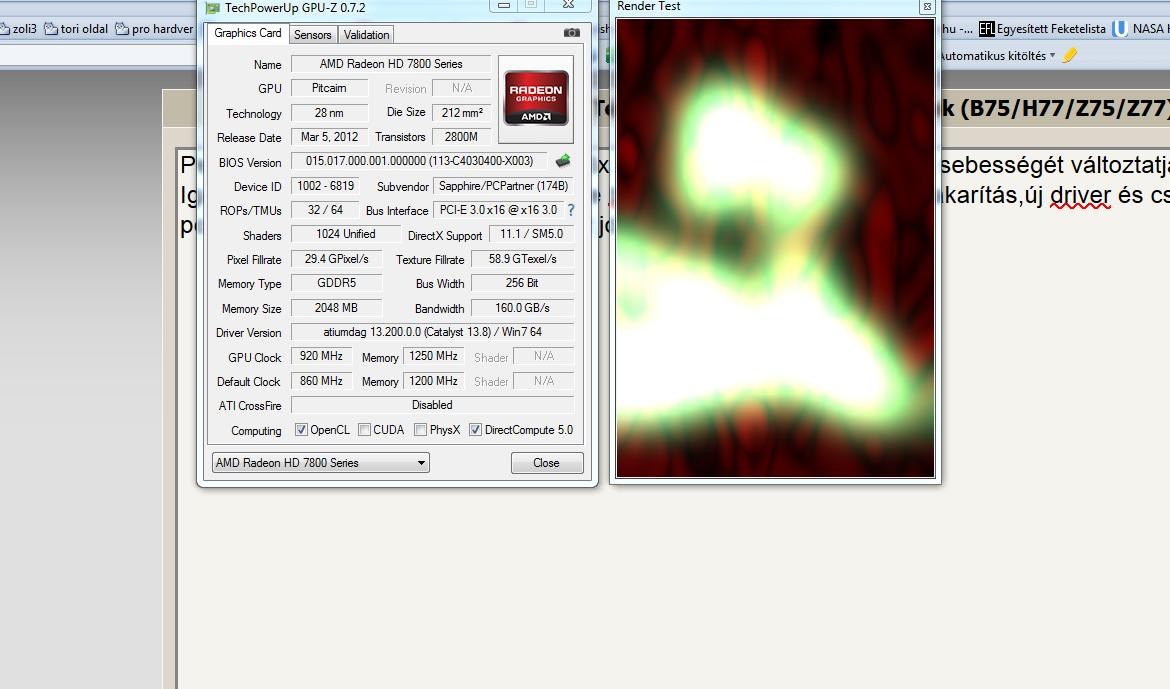Click the misspelled word driver in page text
This screenshot has height=689, width=1170.
tap(1080, 196)
